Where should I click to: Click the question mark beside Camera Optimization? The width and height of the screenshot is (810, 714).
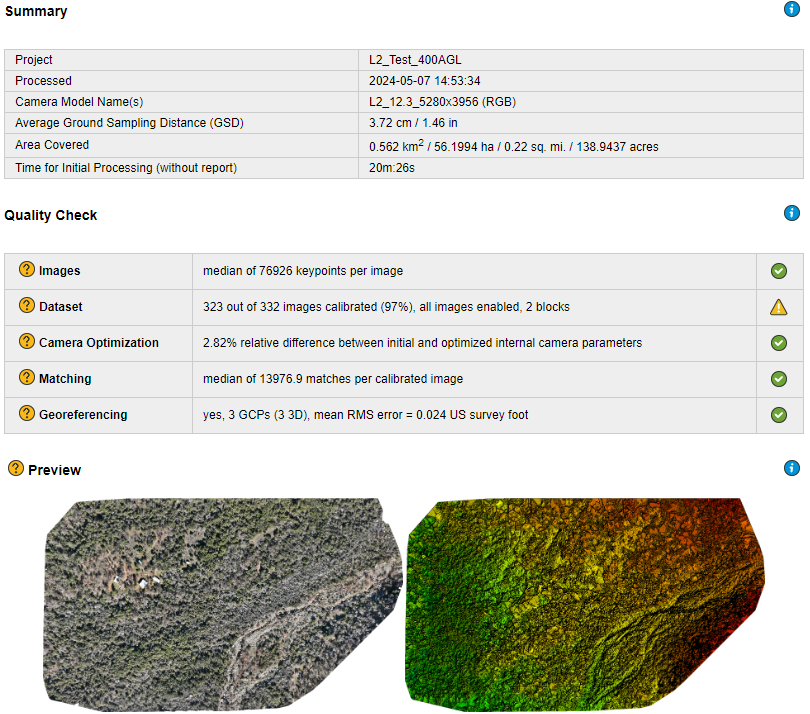pos(27,342)
